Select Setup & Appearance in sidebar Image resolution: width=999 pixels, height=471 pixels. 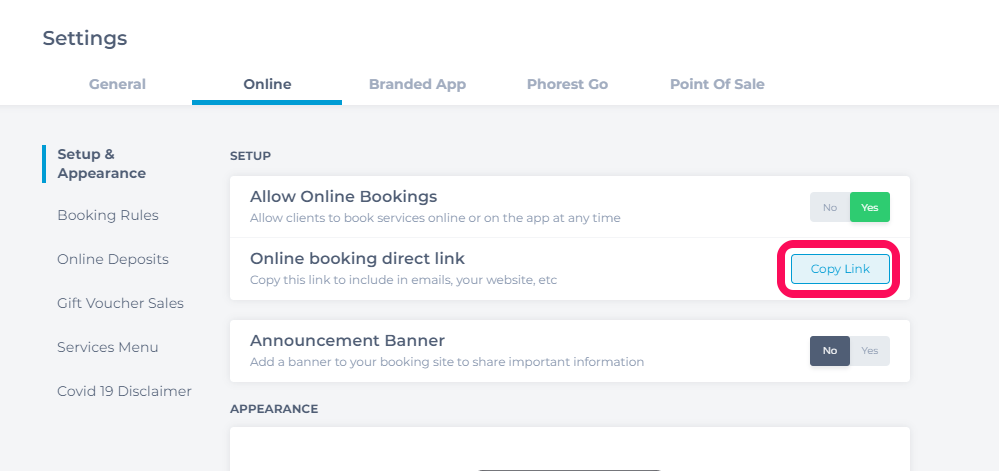pos(101,164)
